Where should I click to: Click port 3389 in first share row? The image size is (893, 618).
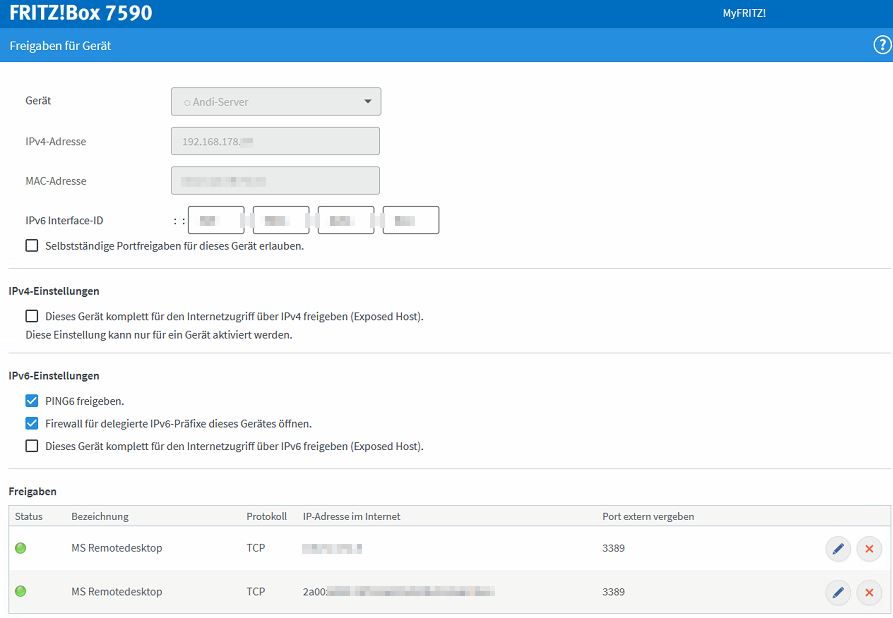pos(613,548)
